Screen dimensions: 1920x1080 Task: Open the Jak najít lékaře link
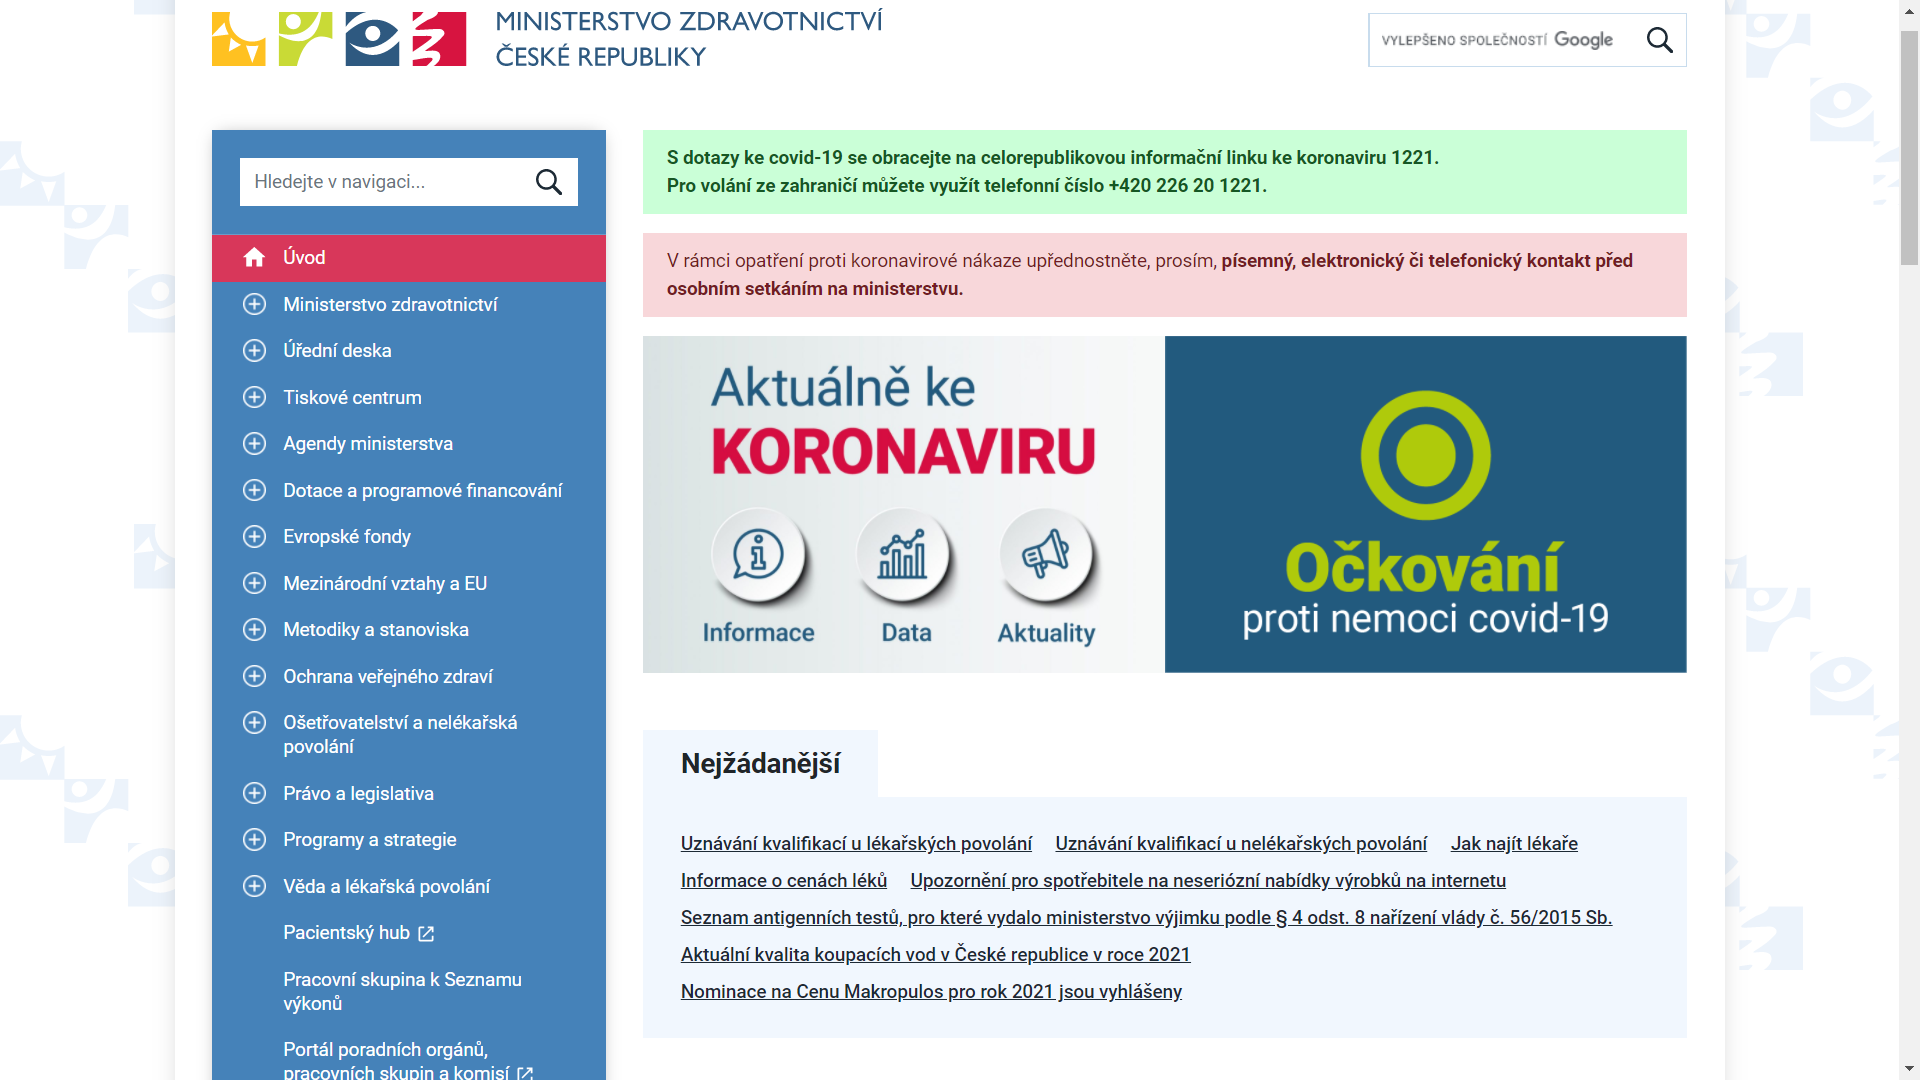[x=1513, y=844]
